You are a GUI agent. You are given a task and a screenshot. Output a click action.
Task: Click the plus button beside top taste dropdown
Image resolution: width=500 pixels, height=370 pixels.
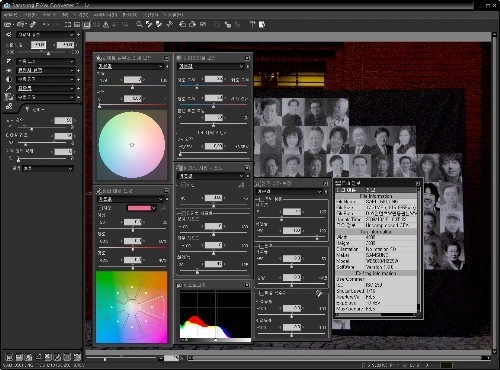tap(78, 35)
